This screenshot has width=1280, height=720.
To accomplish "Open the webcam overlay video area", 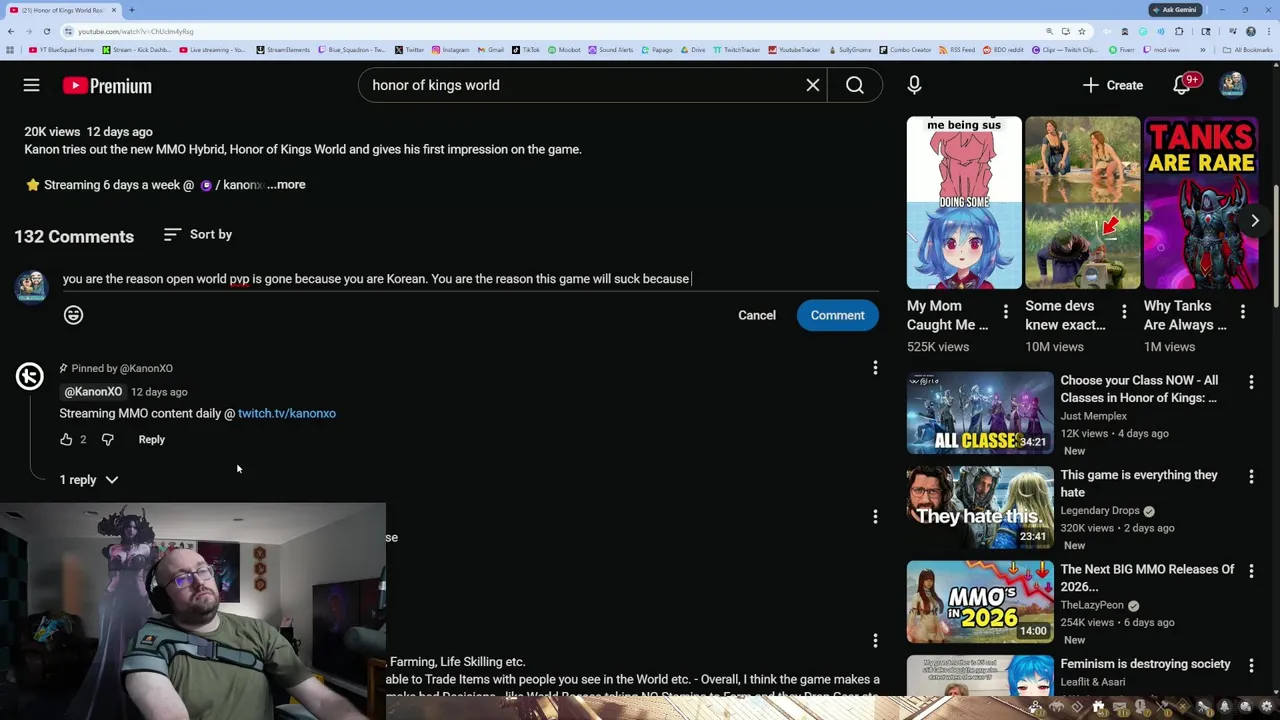I will [x=192, y=611].
